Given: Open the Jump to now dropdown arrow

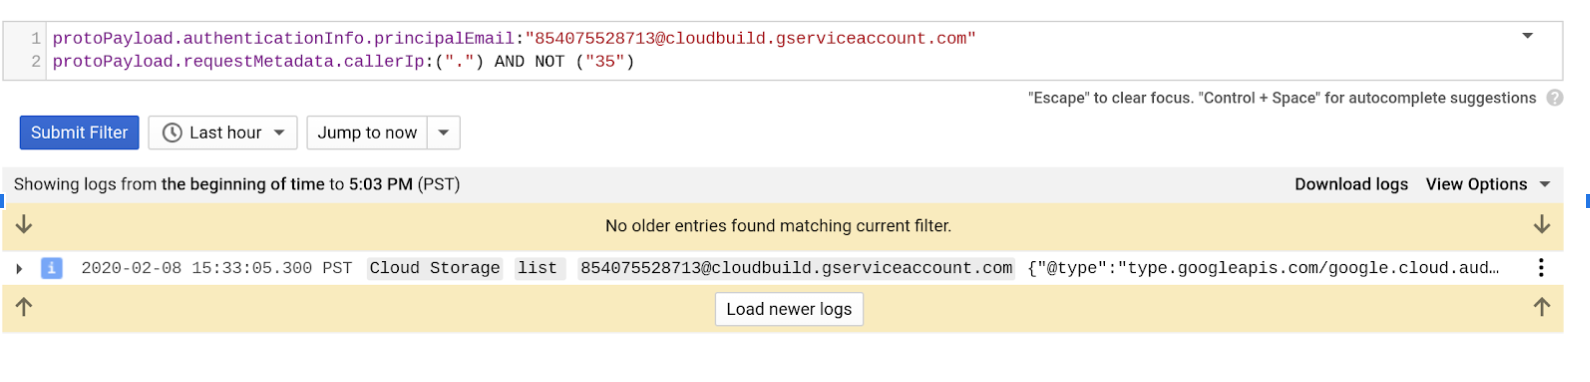Looking at the screenshot, I should pyautogui.click(x=444, y=133).
